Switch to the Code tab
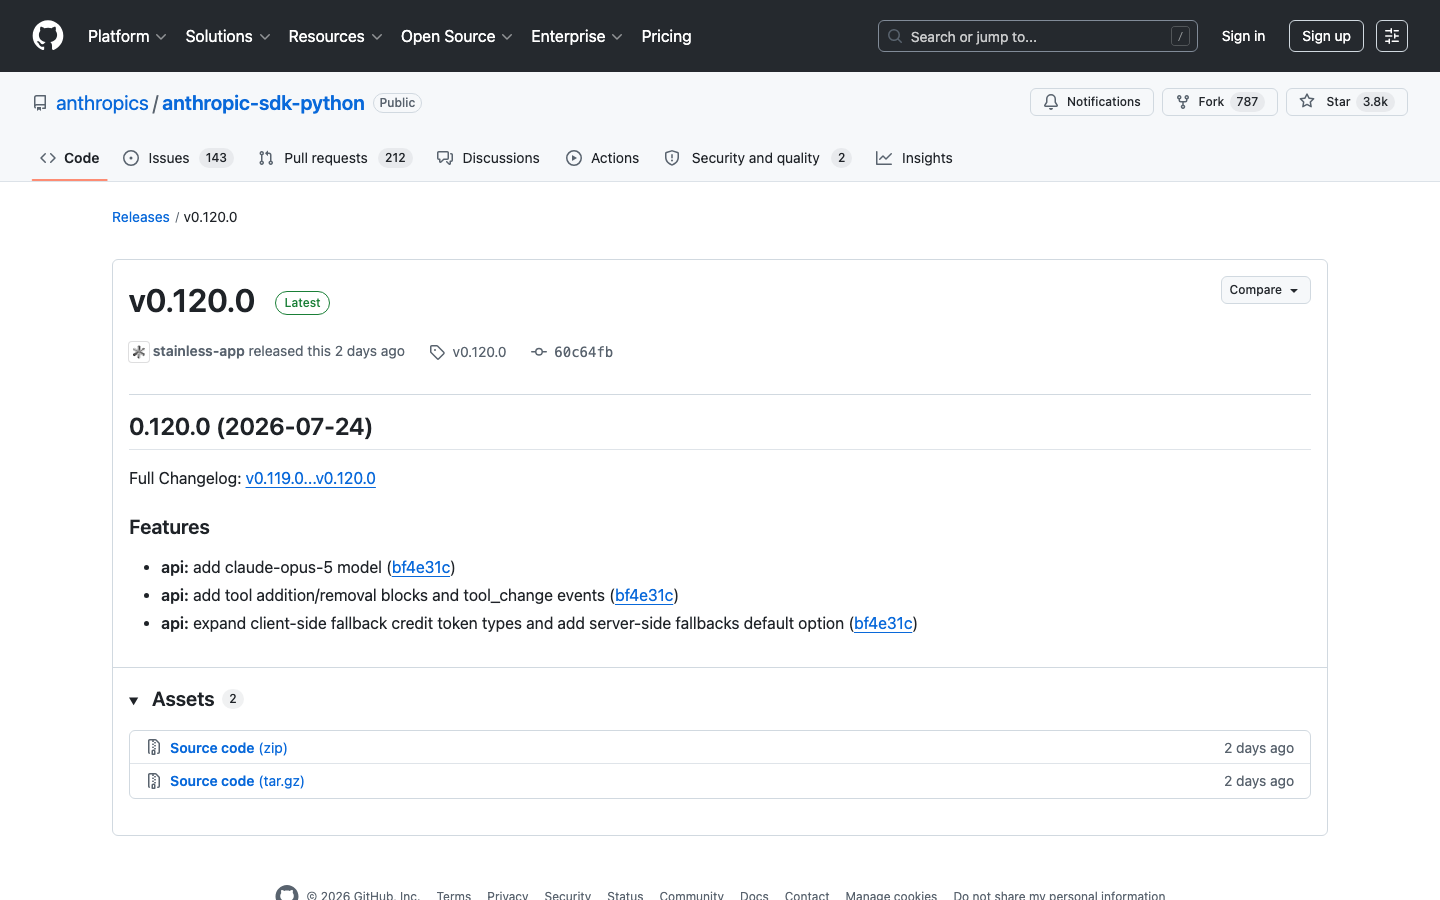The width and height of the screenshot is (1440, 900). pos(70,158)
